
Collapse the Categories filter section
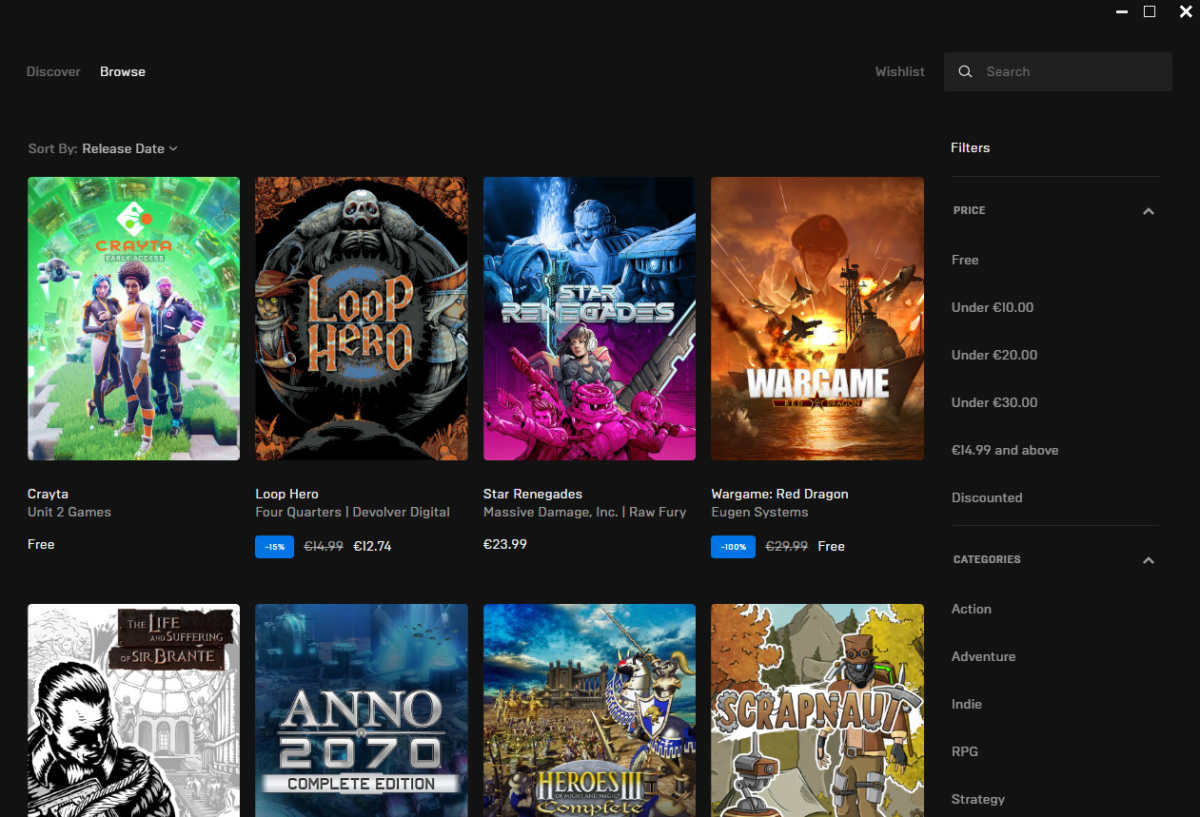click(x=1148, y=560)
